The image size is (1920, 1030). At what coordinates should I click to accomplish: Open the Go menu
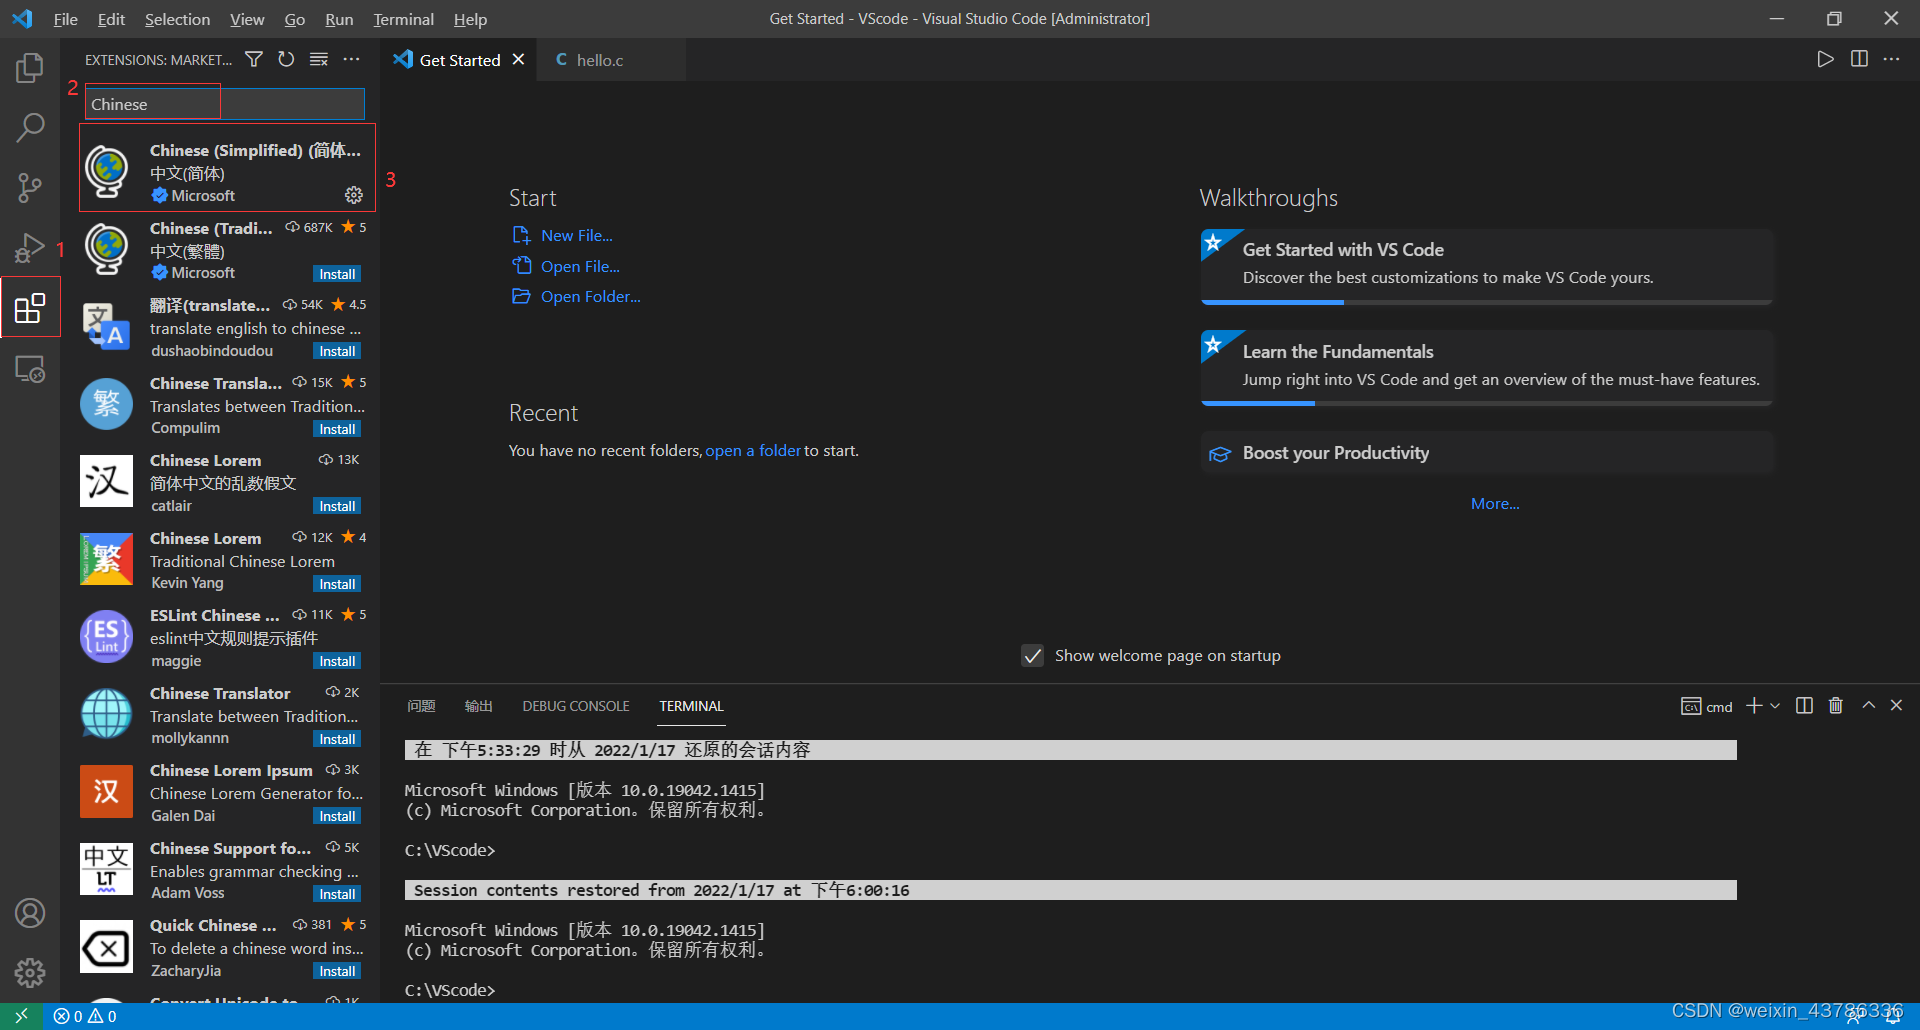point(294,19)
